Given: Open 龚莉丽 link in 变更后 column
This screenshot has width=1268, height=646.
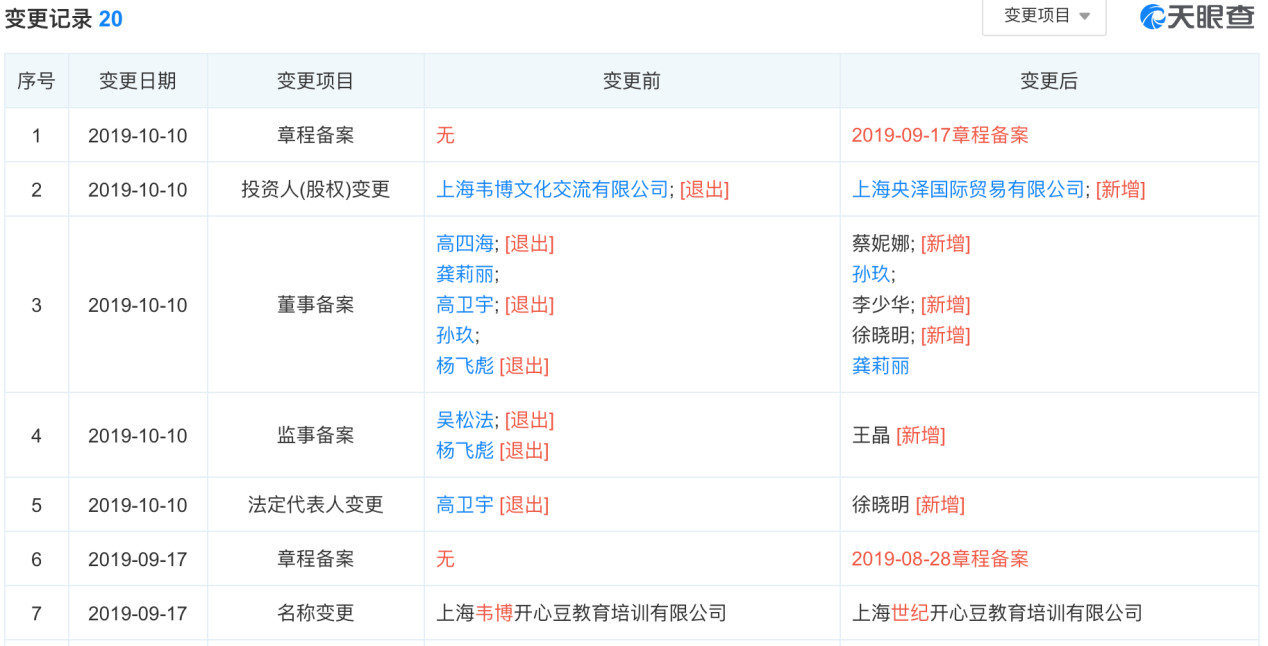Looking at the screenshot, I should tap(881, 366).
